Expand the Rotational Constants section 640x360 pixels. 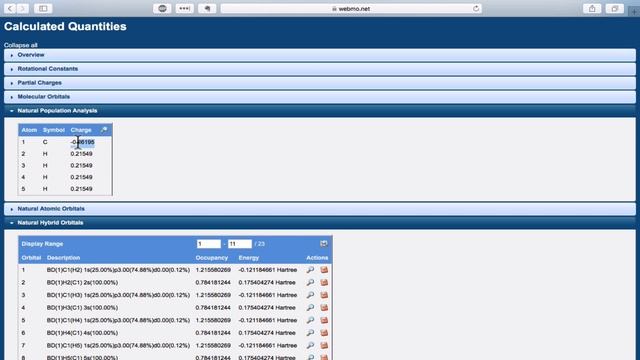pyautogui.click(x=320, y=69)
